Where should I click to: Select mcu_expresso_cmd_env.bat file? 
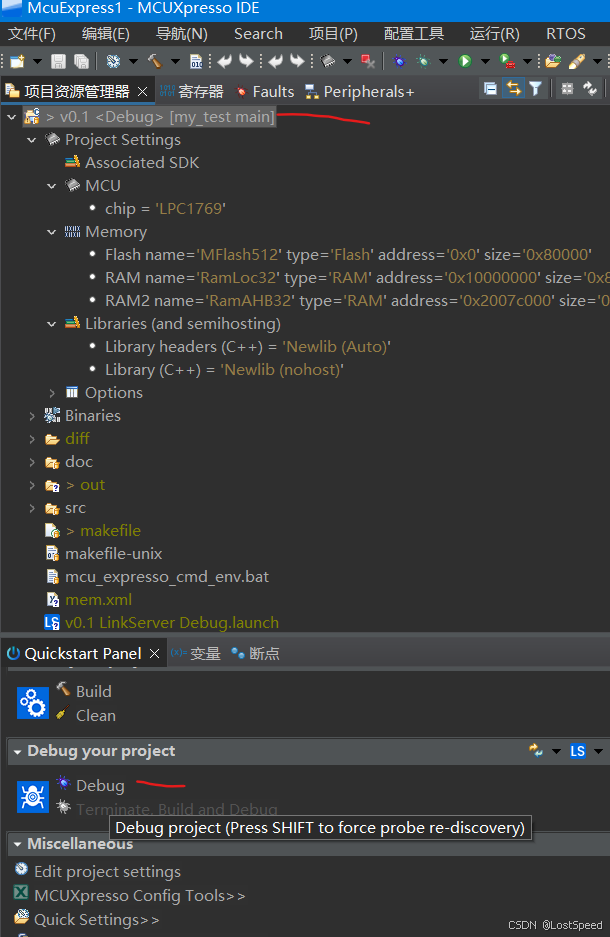167,577
